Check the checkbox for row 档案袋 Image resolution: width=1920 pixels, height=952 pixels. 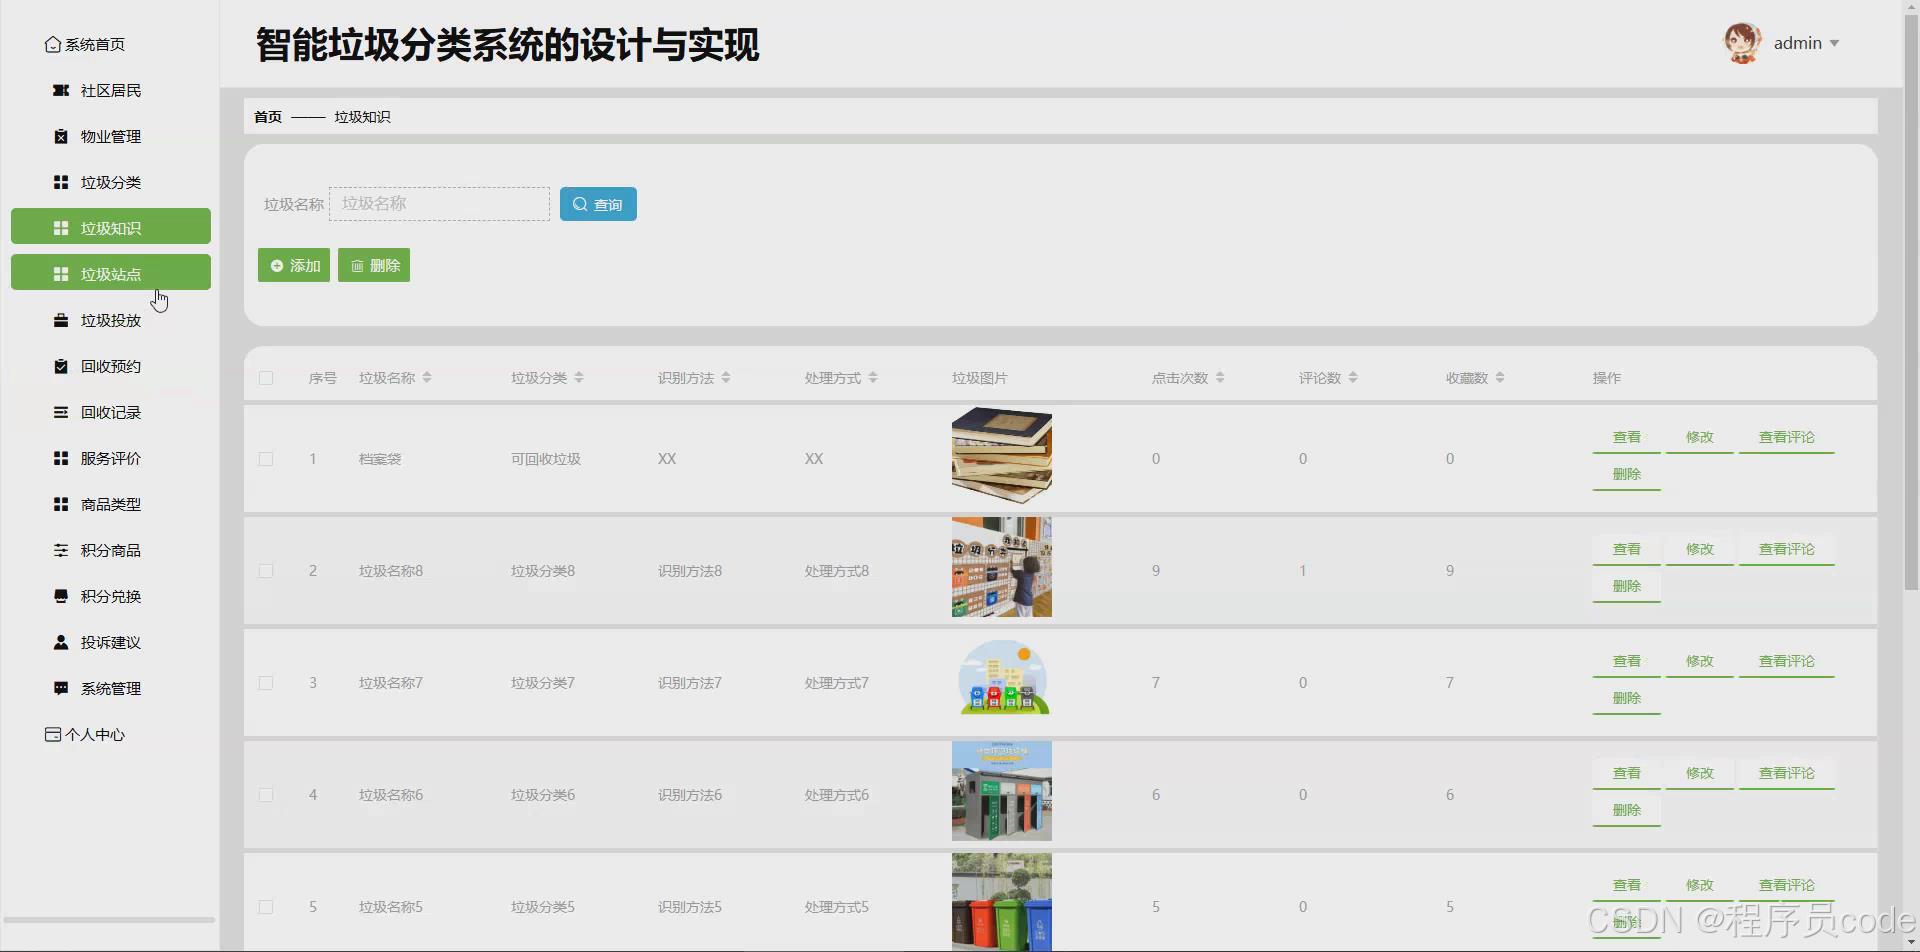click(x=266, y=459)
